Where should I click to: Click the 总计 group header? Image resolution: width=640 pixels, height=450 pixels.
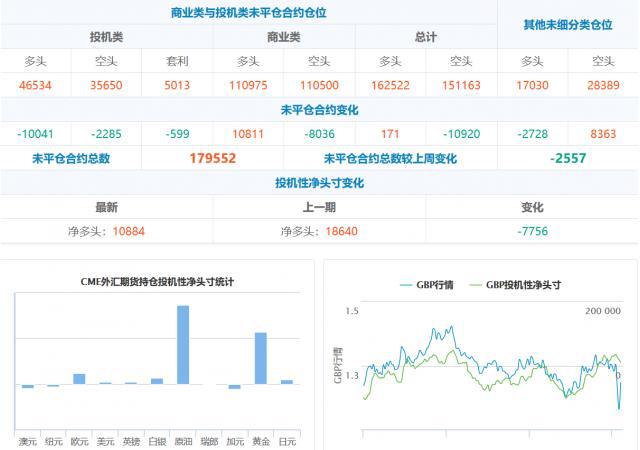(x=426, y=37)
